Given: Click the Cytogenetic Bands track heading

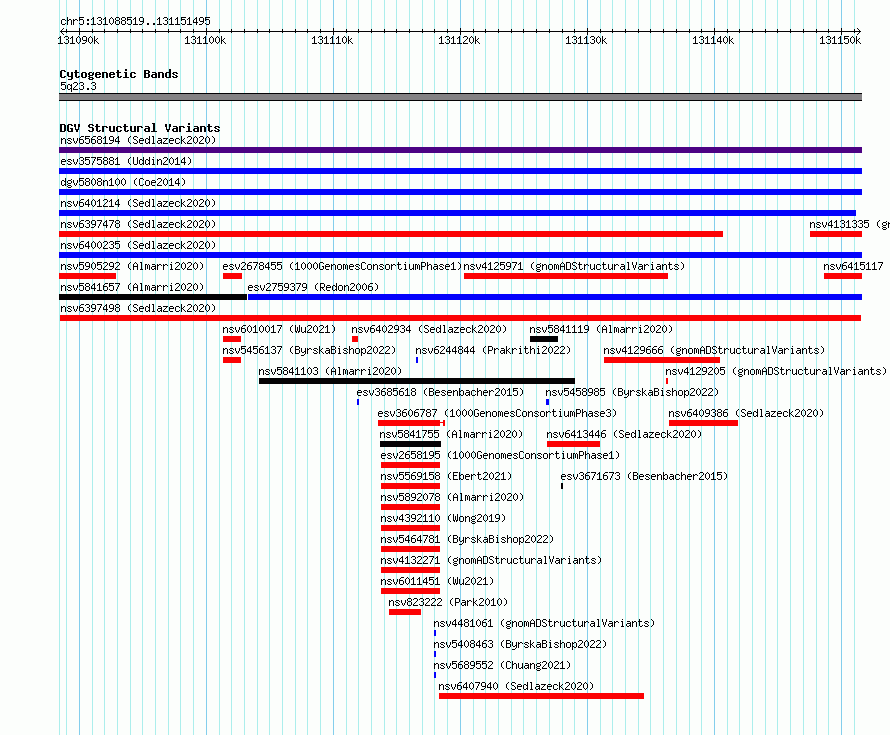Looking at the screenshot, I should (119, 74).
